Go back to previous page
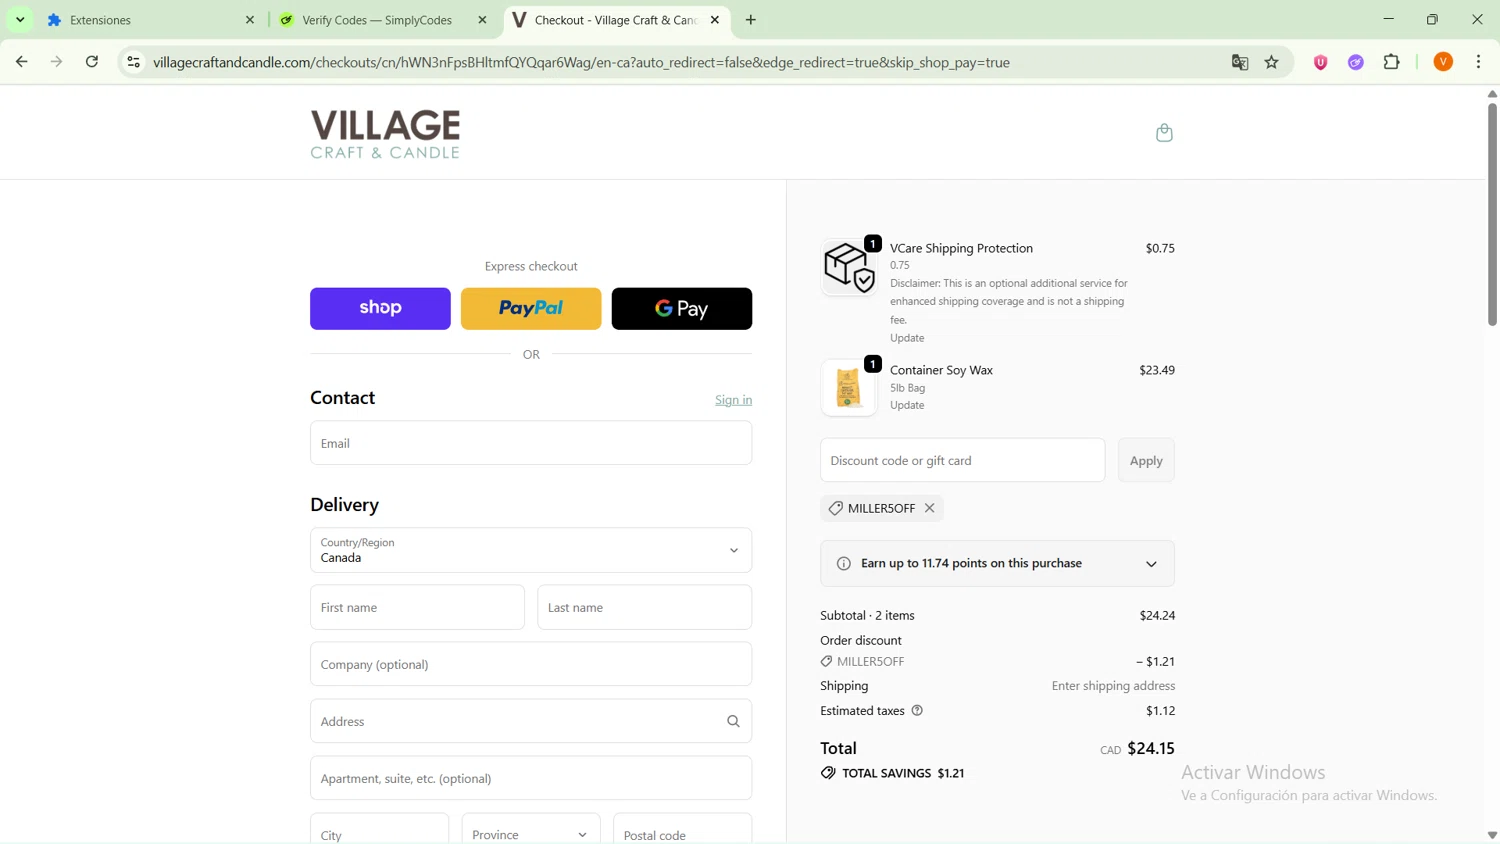Screen dimensions: 1500x844 21,62
